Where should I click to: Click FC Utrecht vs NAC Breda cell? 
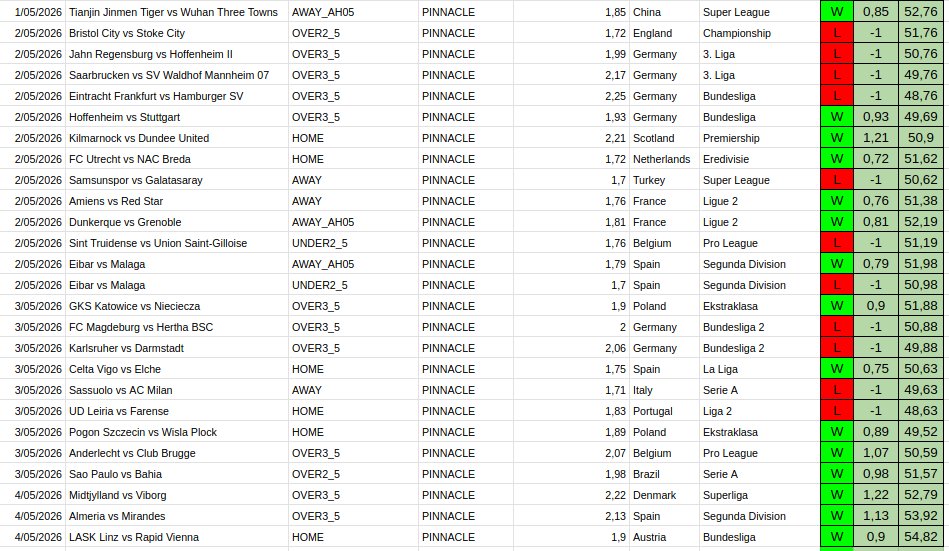pos(177,159)
